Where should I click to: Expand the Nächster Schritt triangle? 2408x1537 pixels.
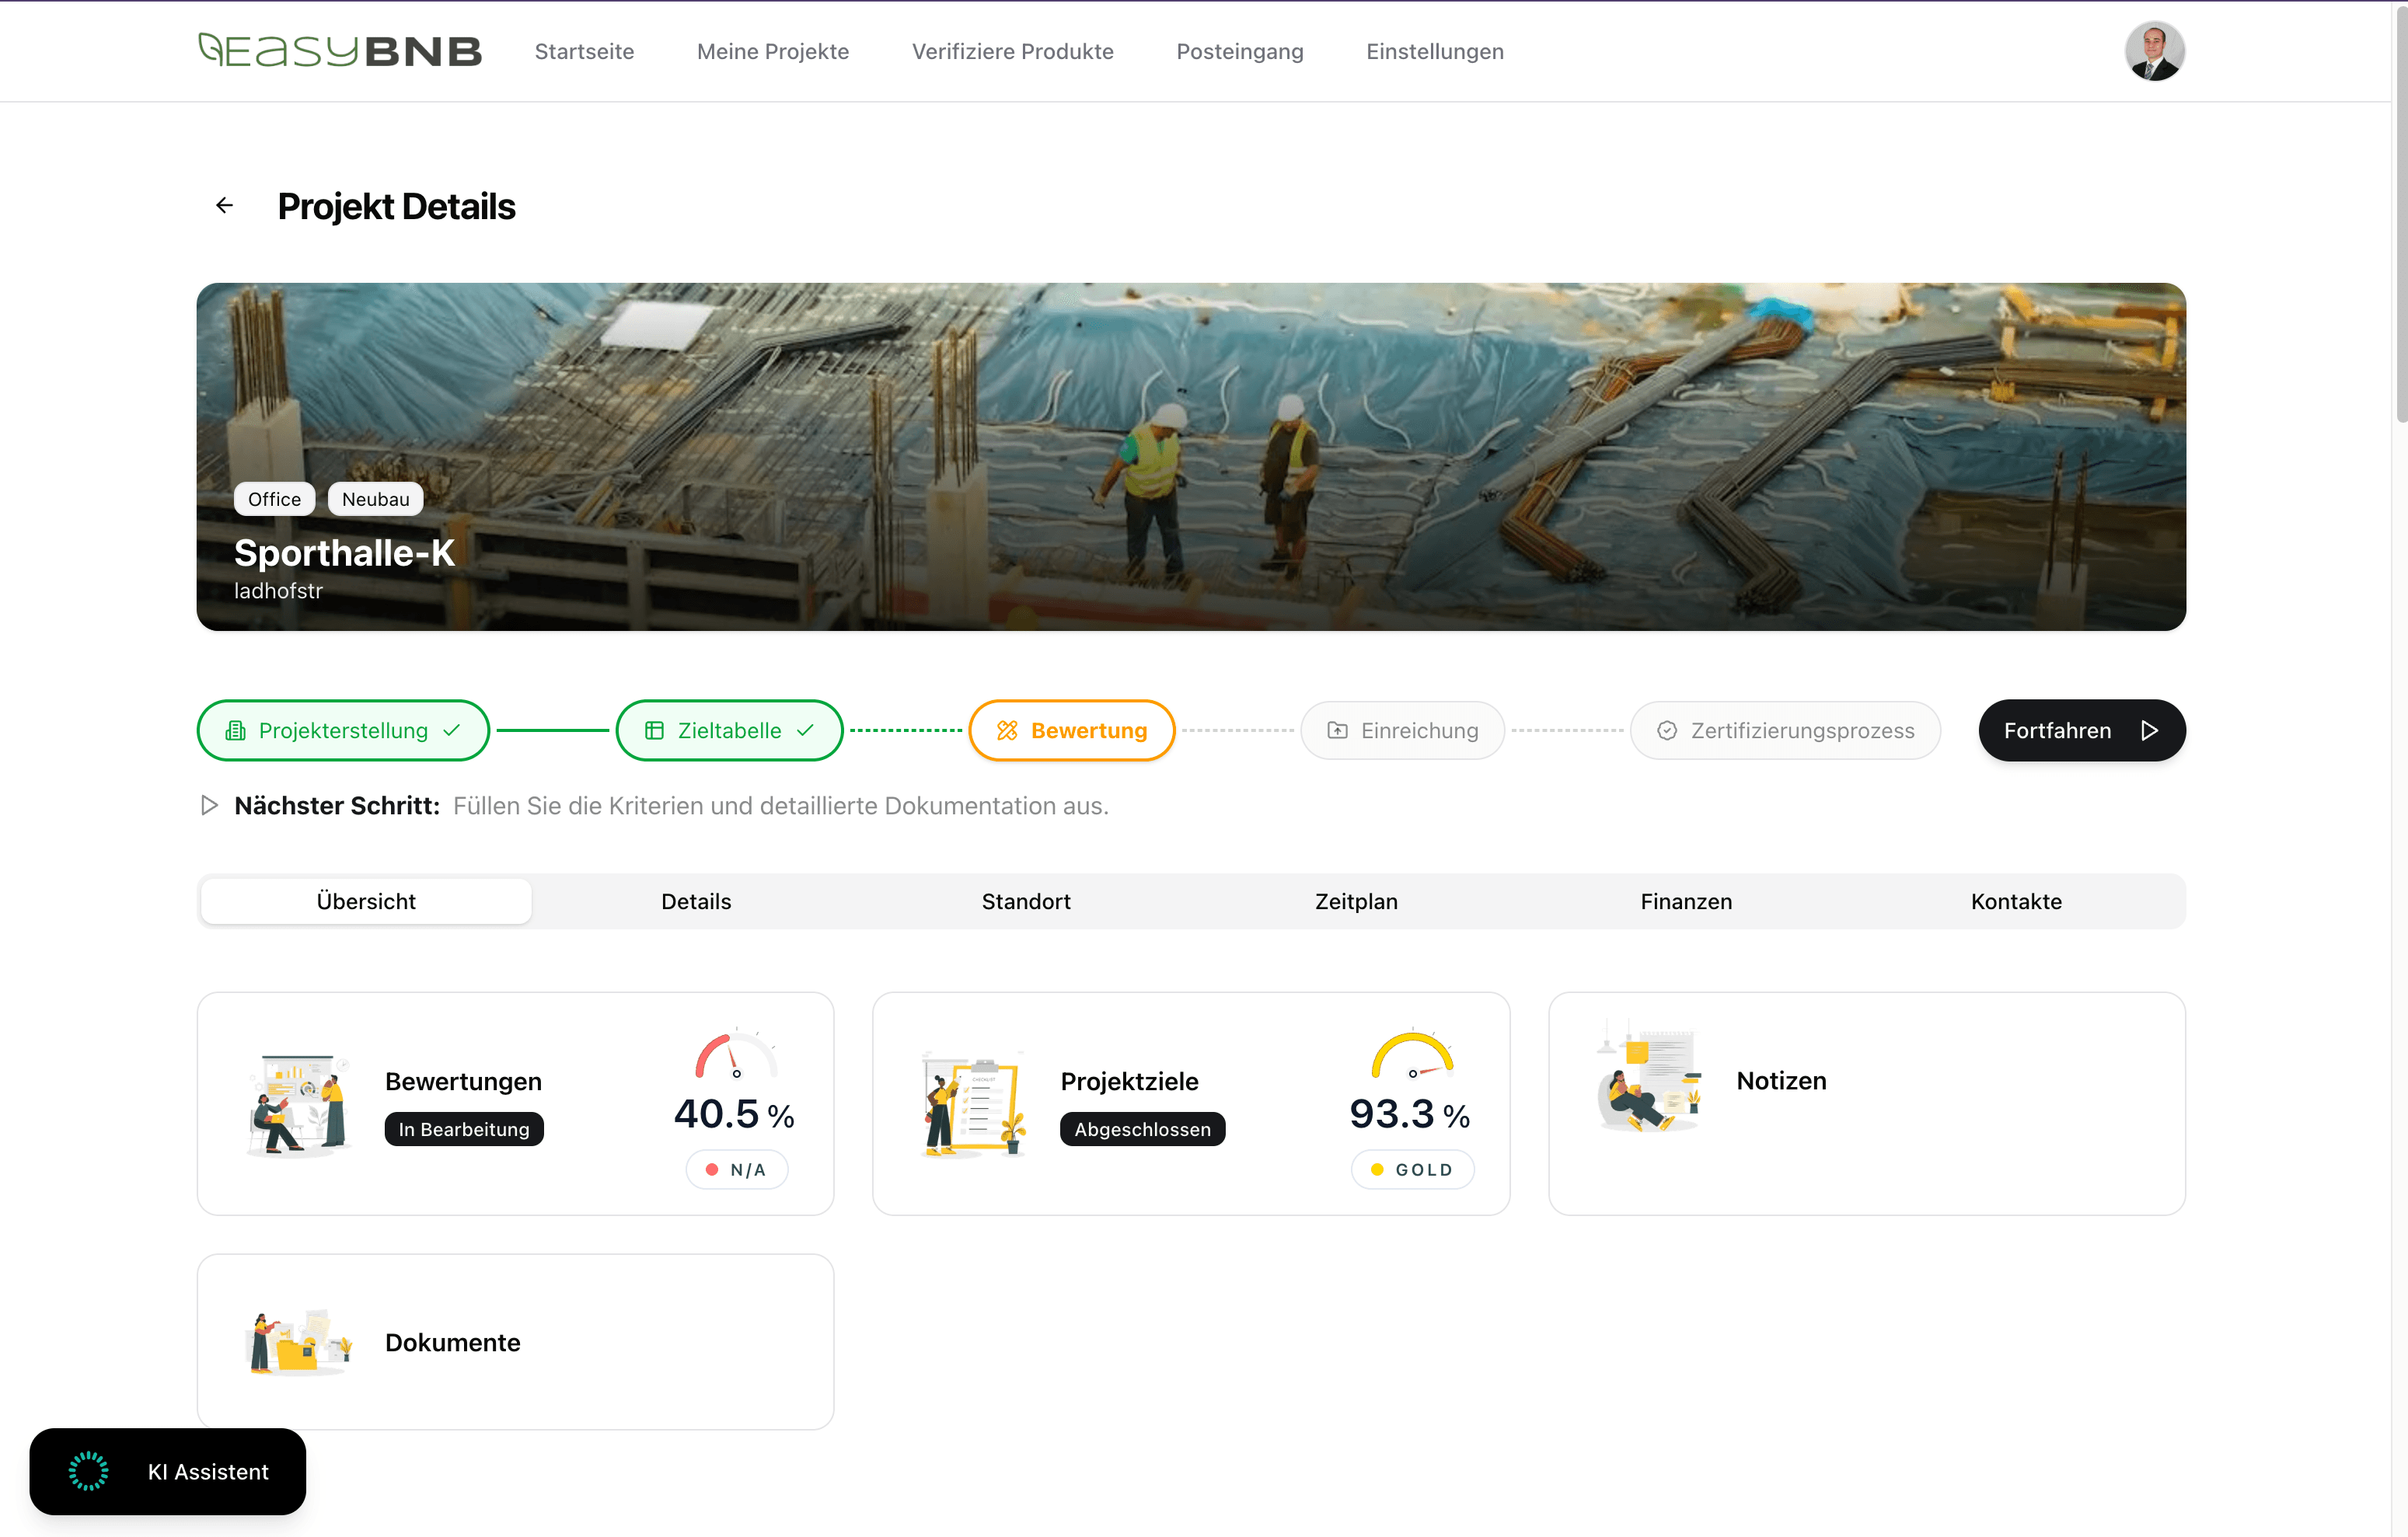pyautogui.click(x=209, y=806)
